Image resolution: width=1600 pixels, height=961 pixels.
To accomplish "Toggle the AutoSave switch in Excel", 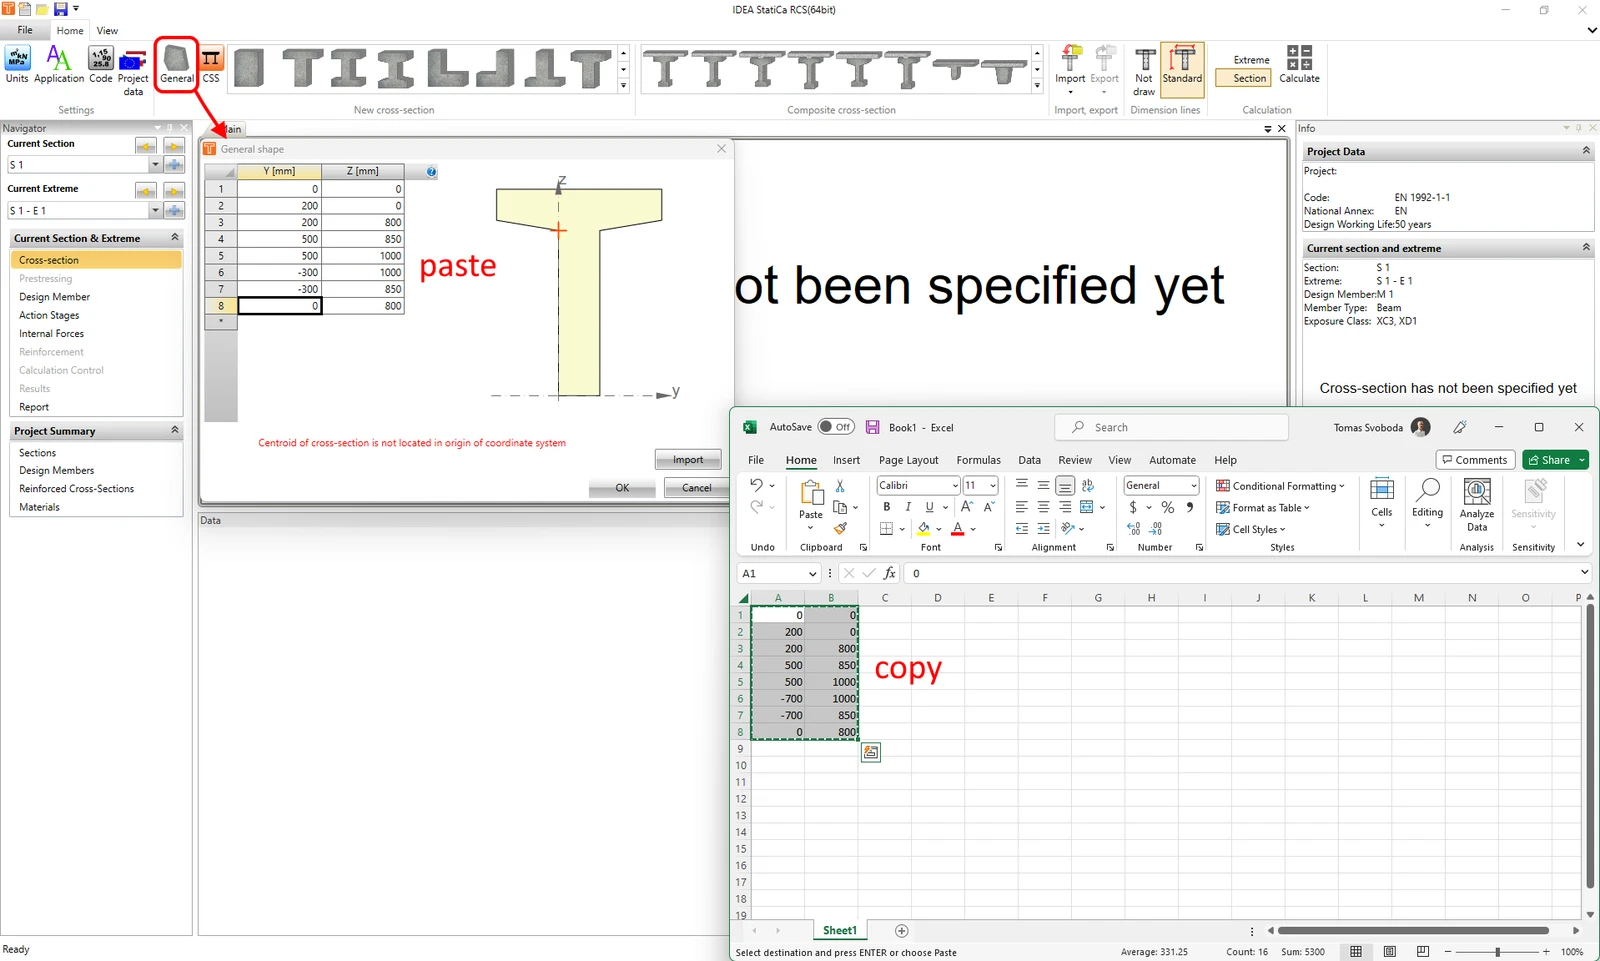I will pyautogui.click(x=836, y=427).
